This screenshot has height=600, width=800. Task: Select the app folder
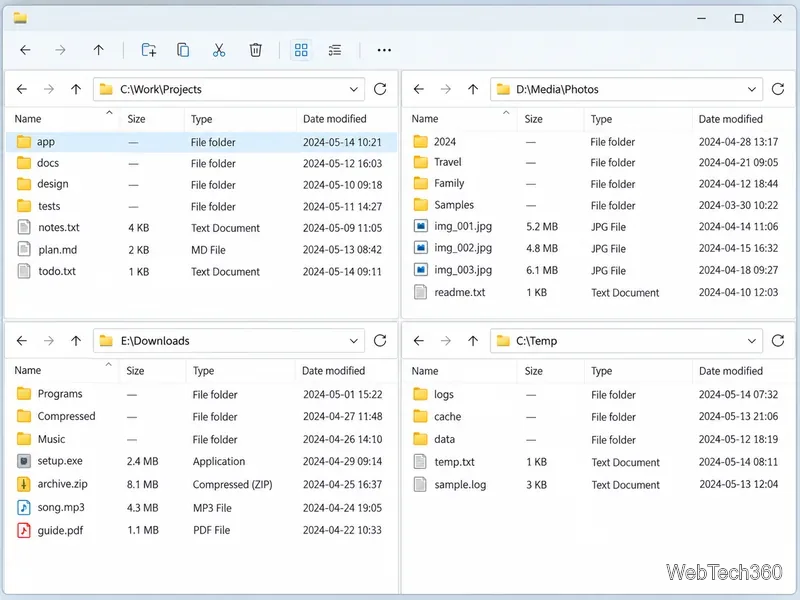click(201, 142)
